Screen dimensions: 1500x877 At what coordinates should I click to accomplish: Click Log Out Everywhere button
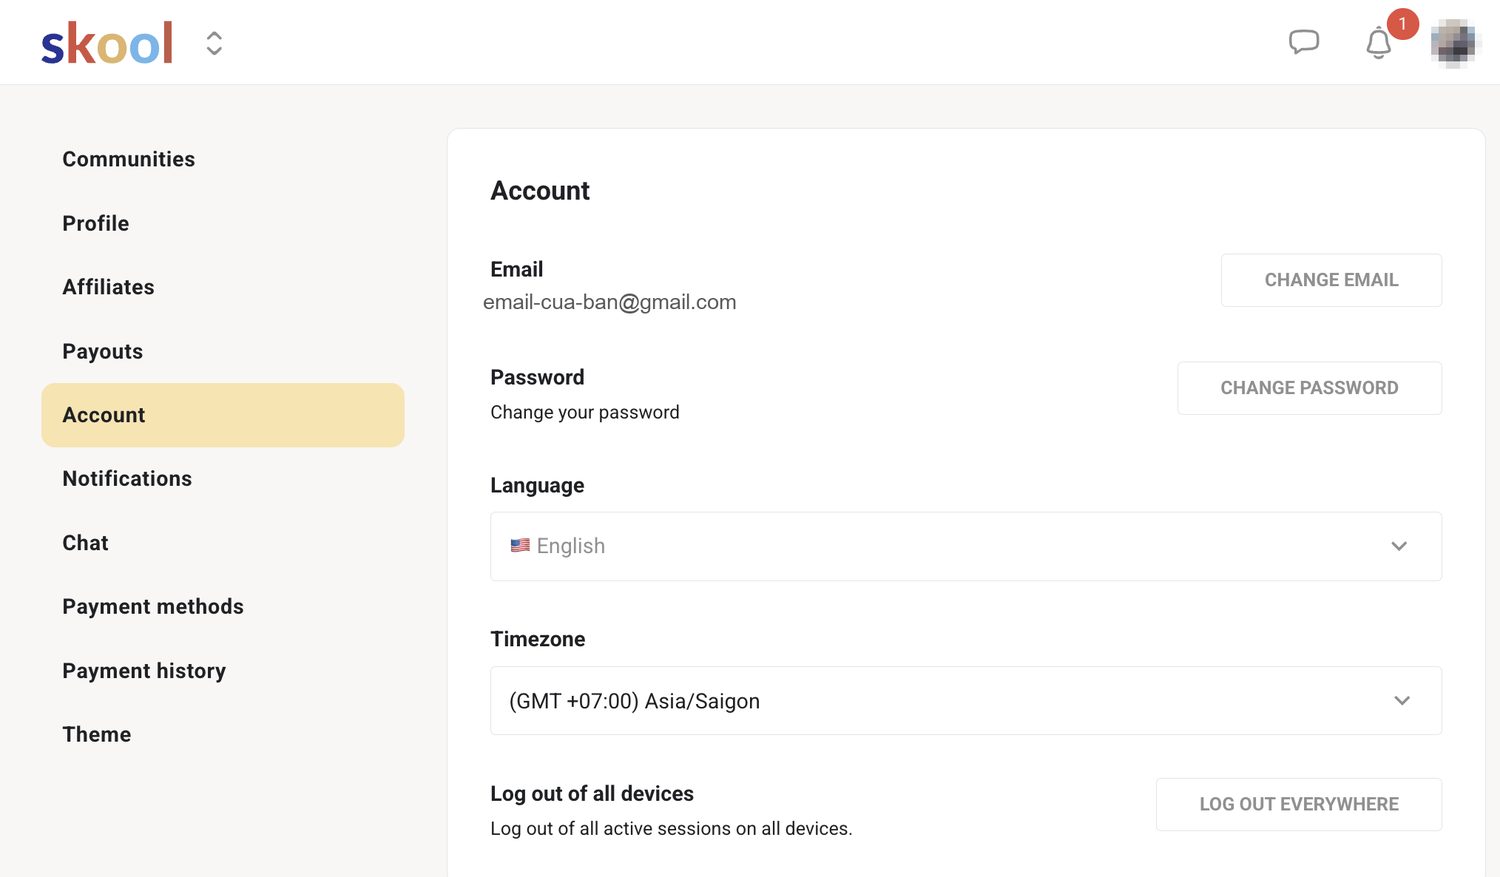point(1299,804)
